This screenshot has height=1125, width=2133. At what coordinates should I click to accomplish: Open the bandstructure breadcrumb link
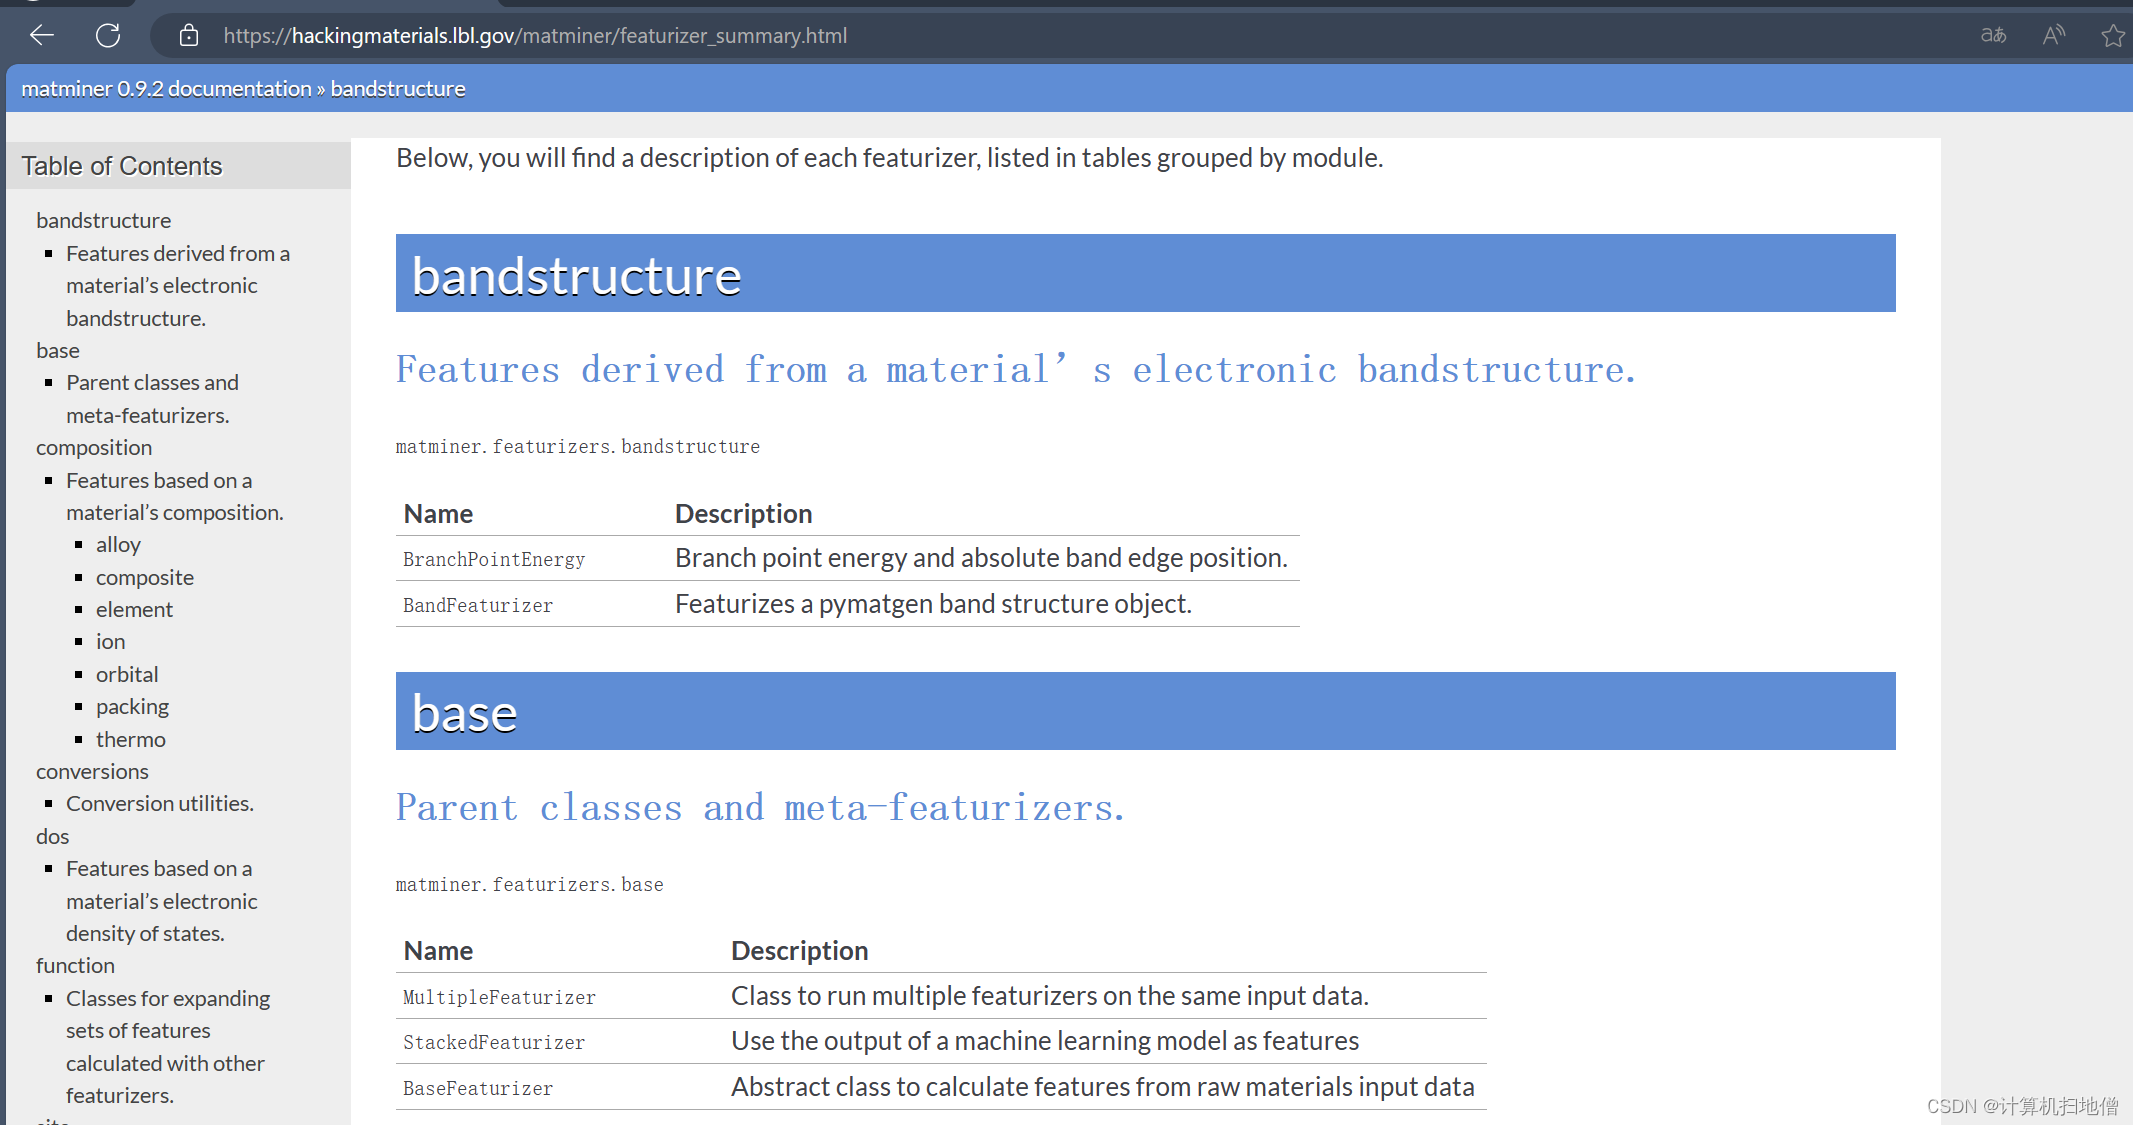click(x=398, y=89)
